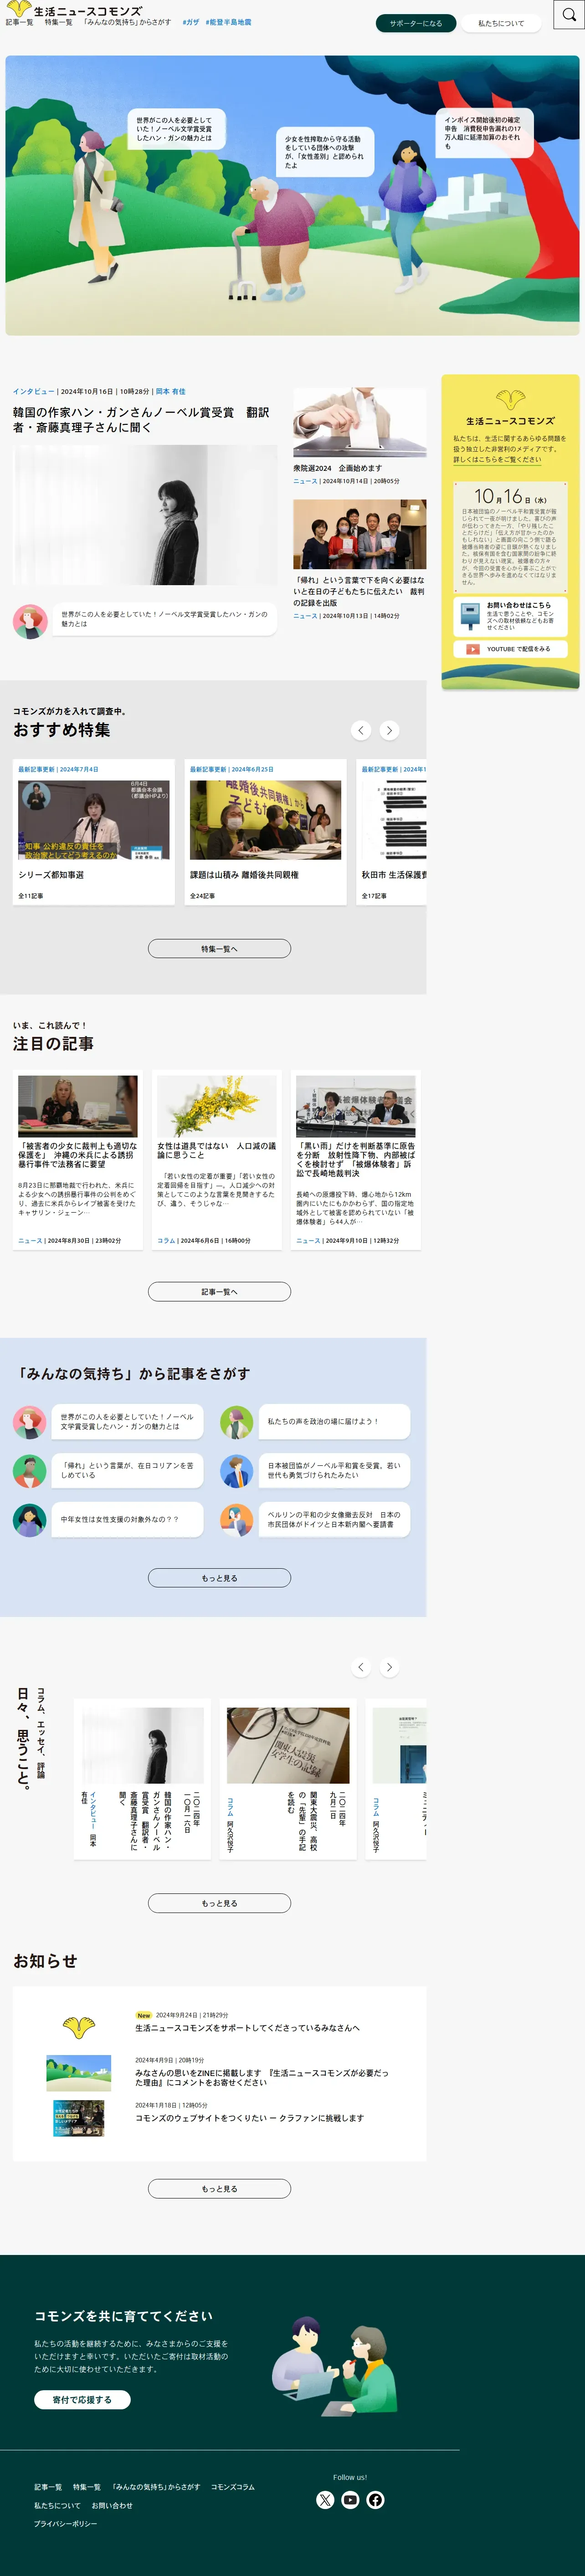Click the サポーターになる button
585x2576 pixels.
pyautogui.click(x=416, y=23)
